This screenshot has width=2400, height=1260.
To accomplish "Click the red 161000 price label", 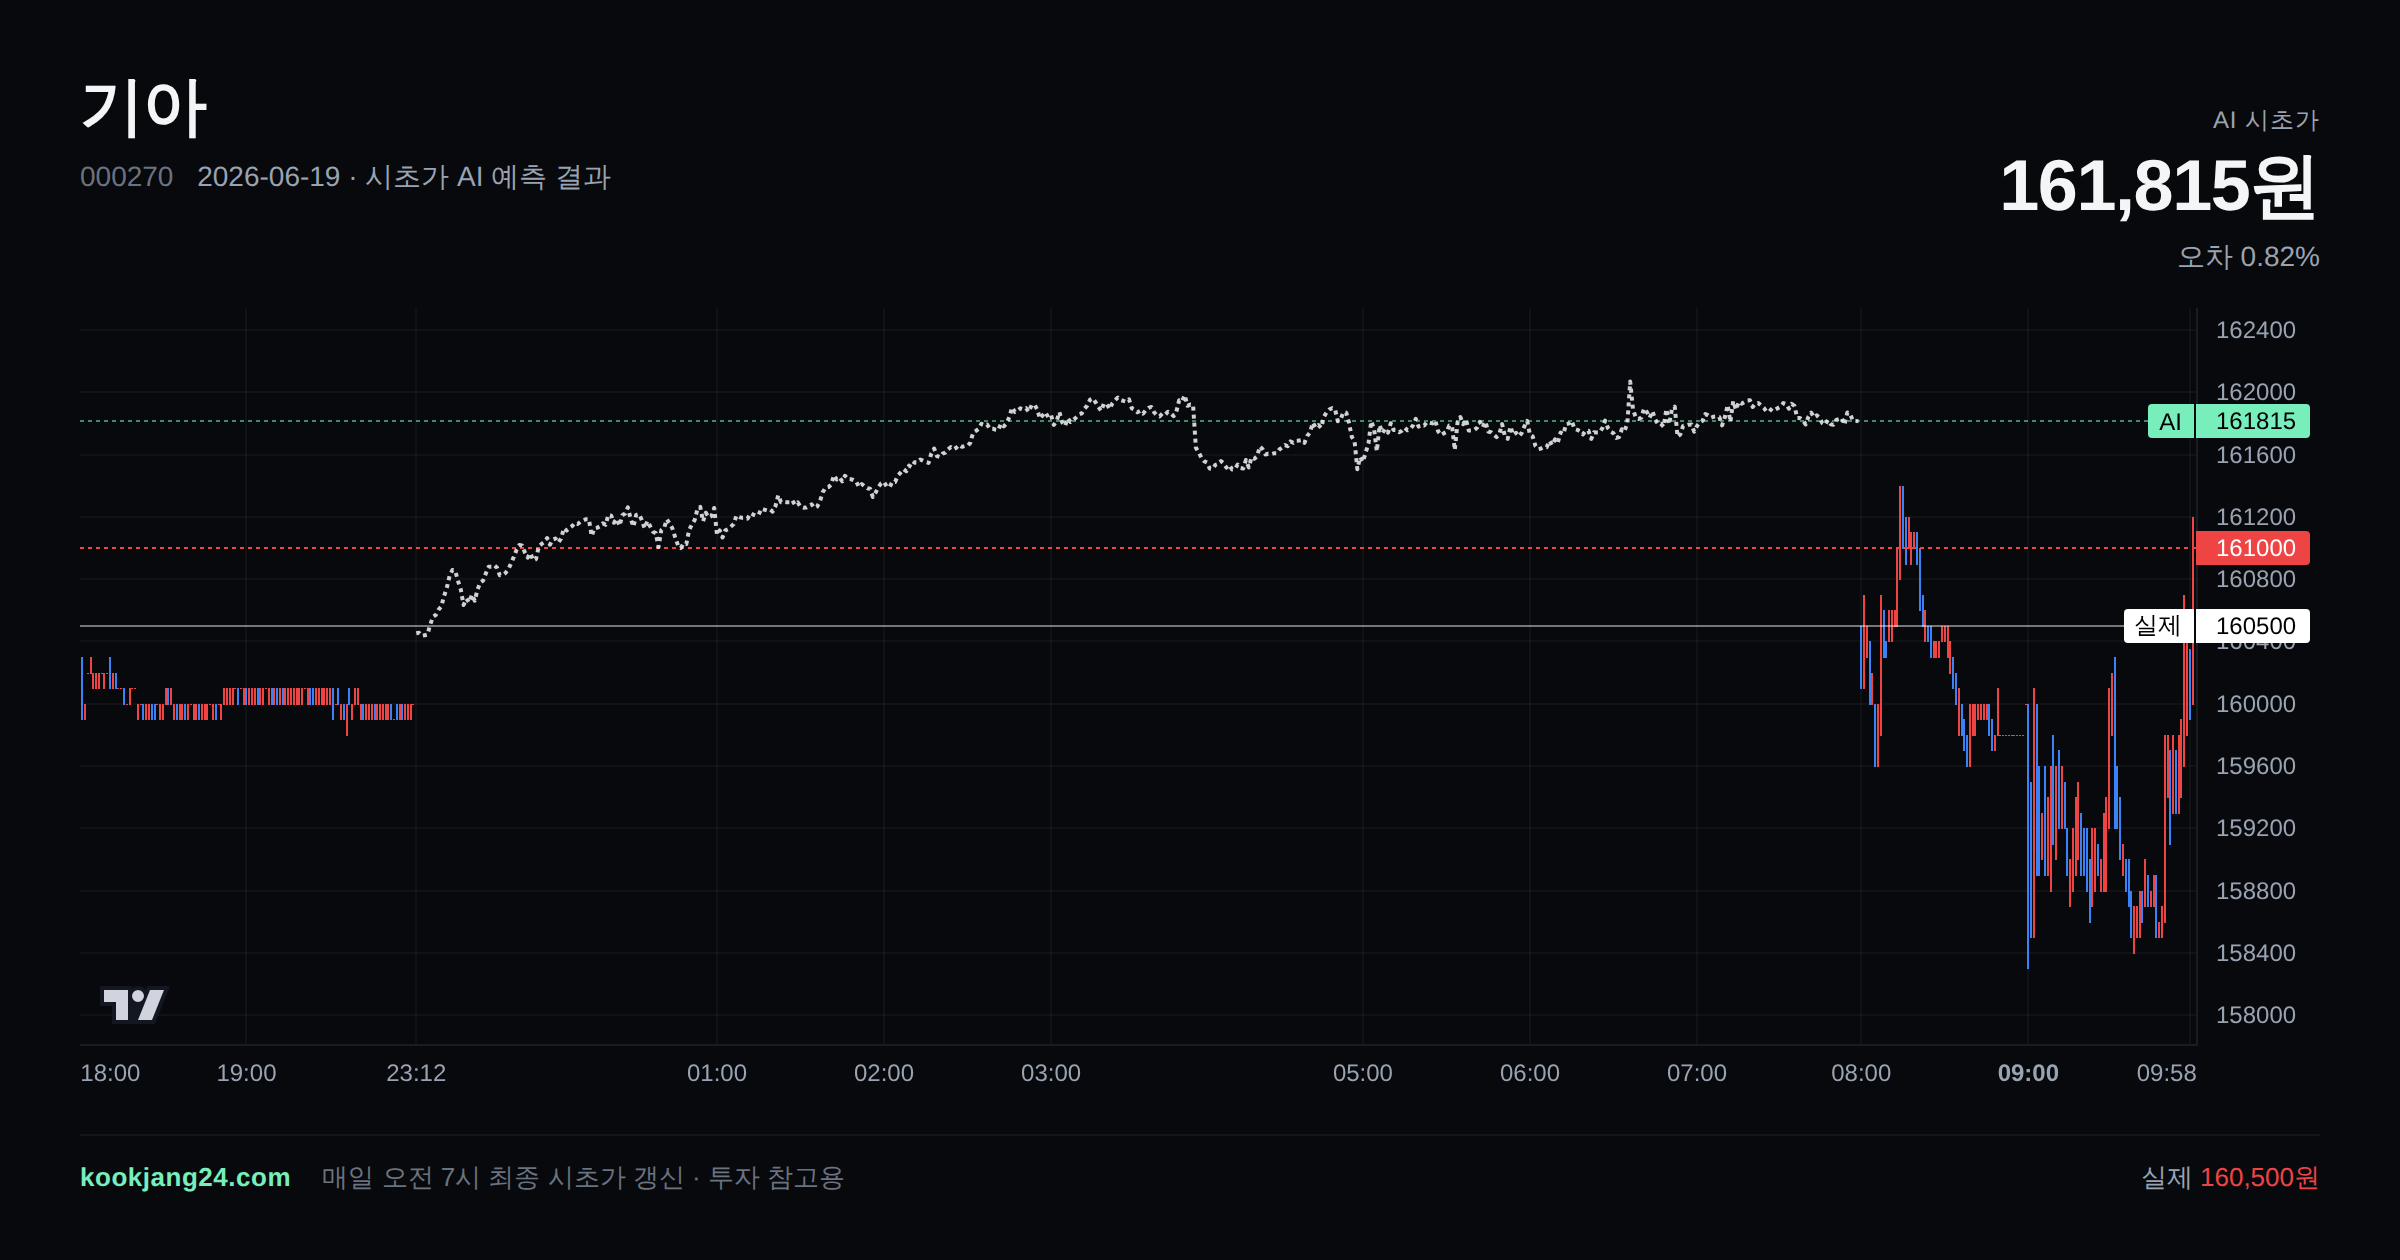I will coord(2253,548).
